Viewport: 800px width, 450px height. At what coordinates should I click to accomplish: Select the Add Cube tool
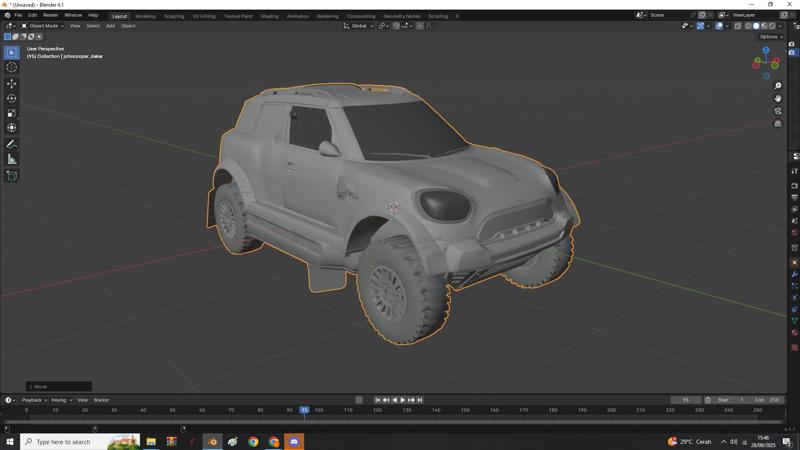tap(11, 176)
